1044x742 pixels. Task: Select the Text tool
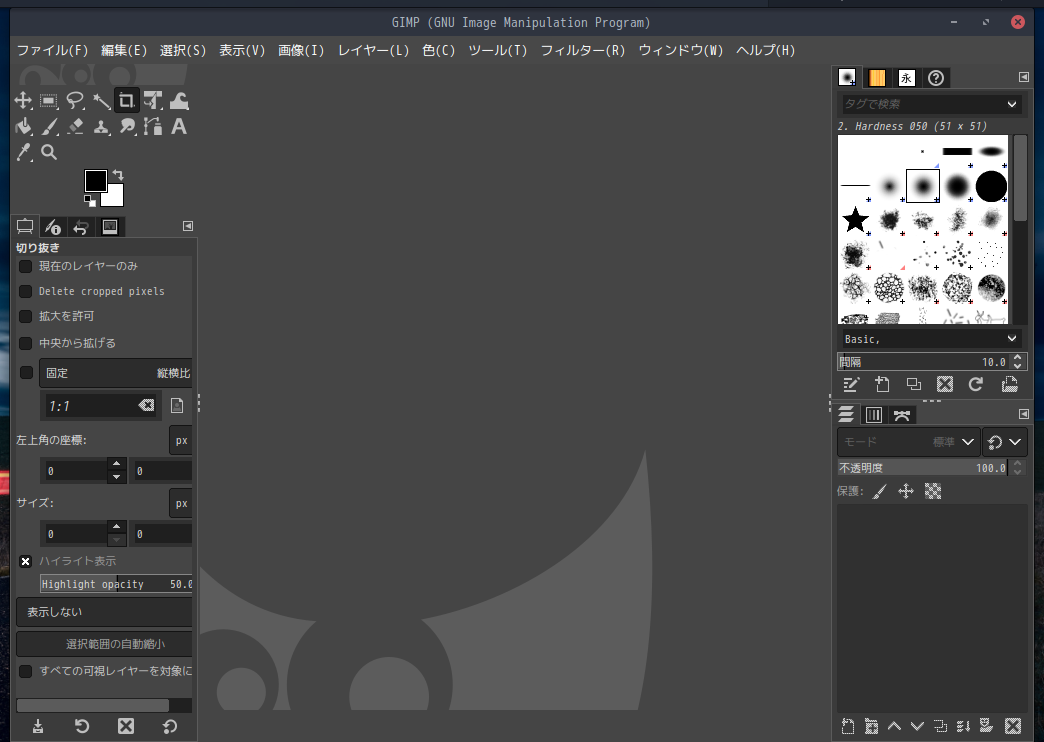[179, 127]
